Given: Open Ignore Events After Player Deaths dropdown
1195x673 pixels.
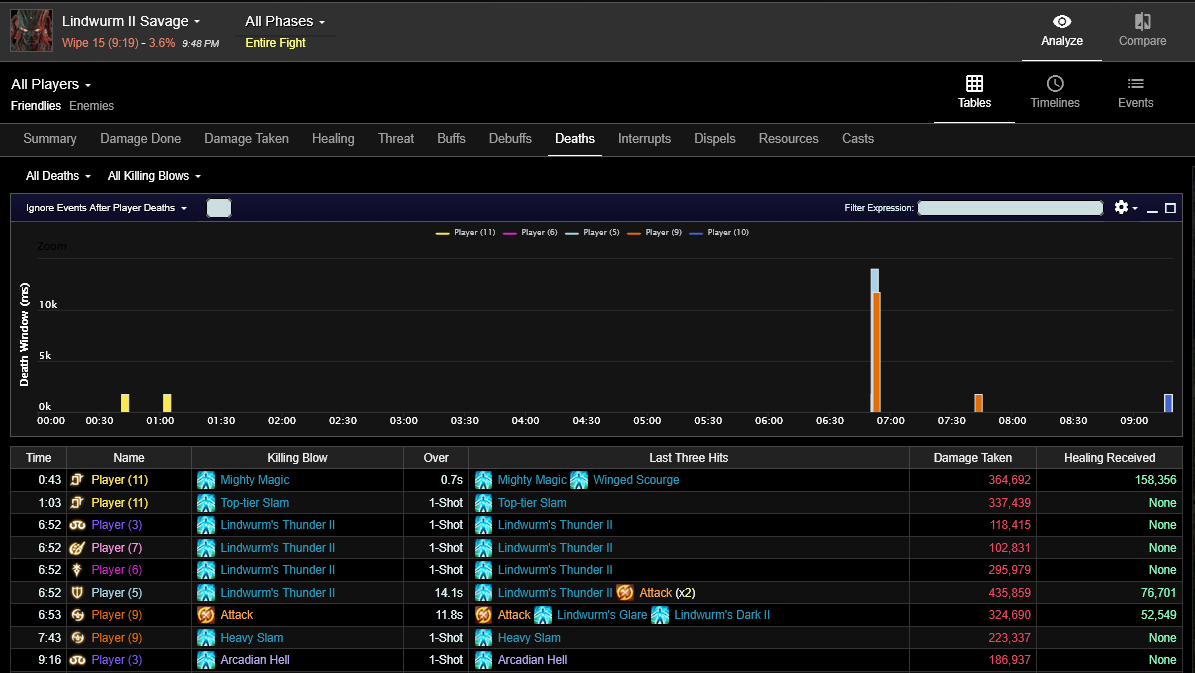Looking at the screenshot, I should [x=106, y=208].
